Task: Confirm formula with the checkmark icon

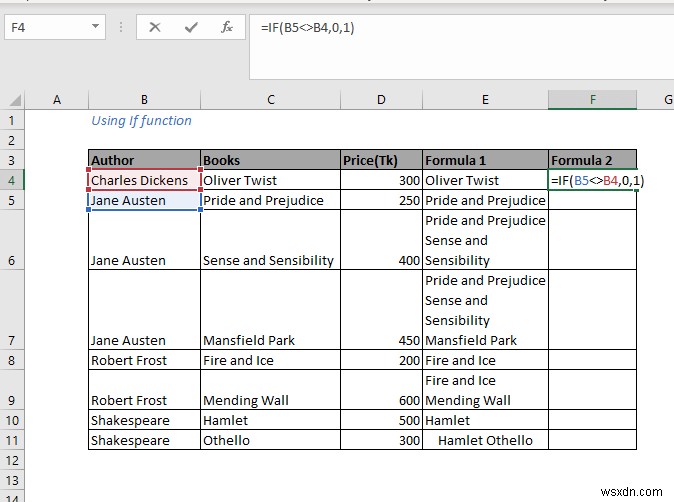Action: point(191,28)
